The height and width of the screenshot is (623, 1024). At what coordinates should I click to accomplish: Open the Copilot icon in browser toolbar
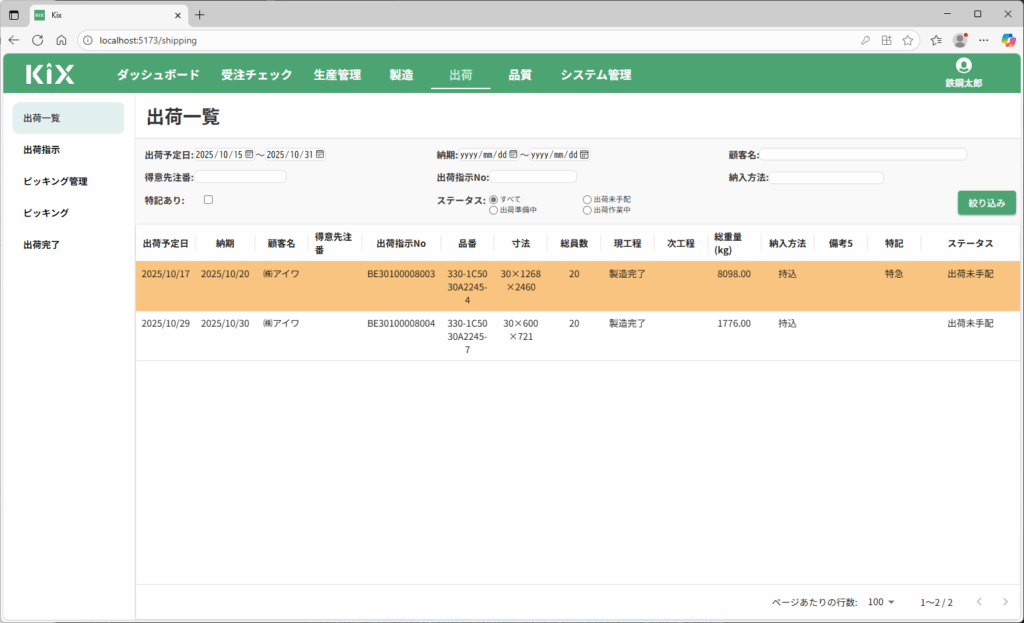pyautogui.click(x=1008, y=40)
